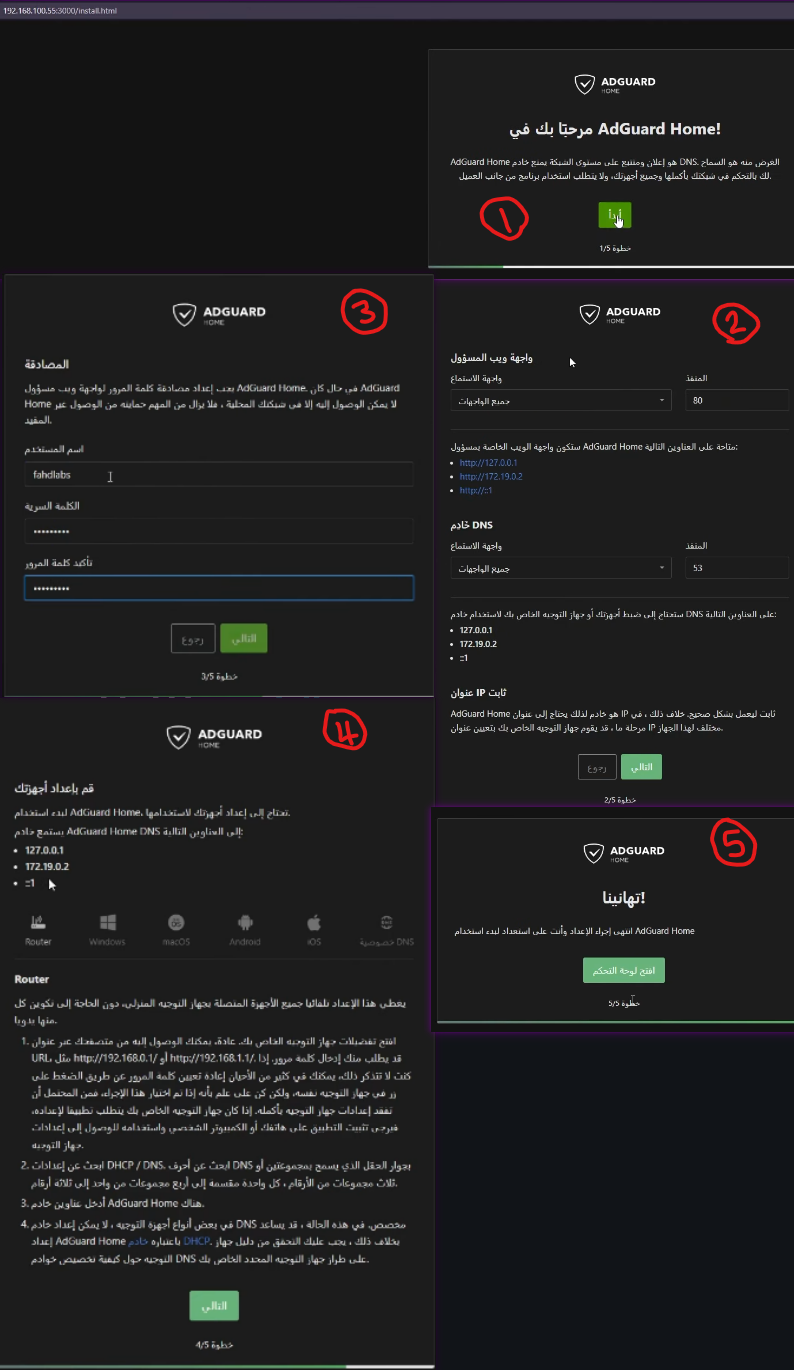
Task: Click the admin interface port field showing 80
Action: pyautogui.click(x=738, y=400)
